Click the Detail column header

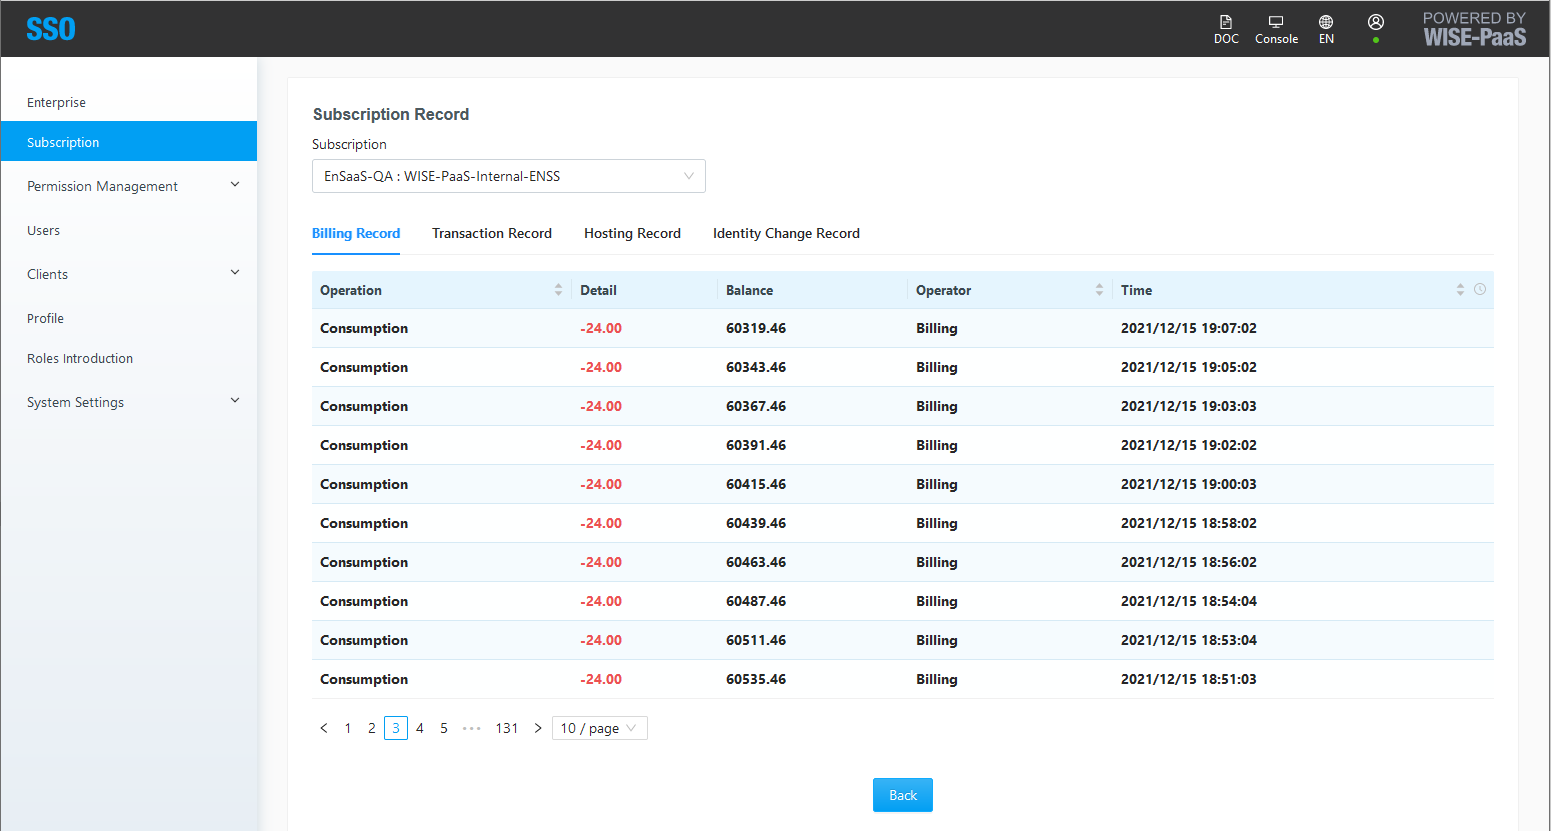(x=598, y=290)
